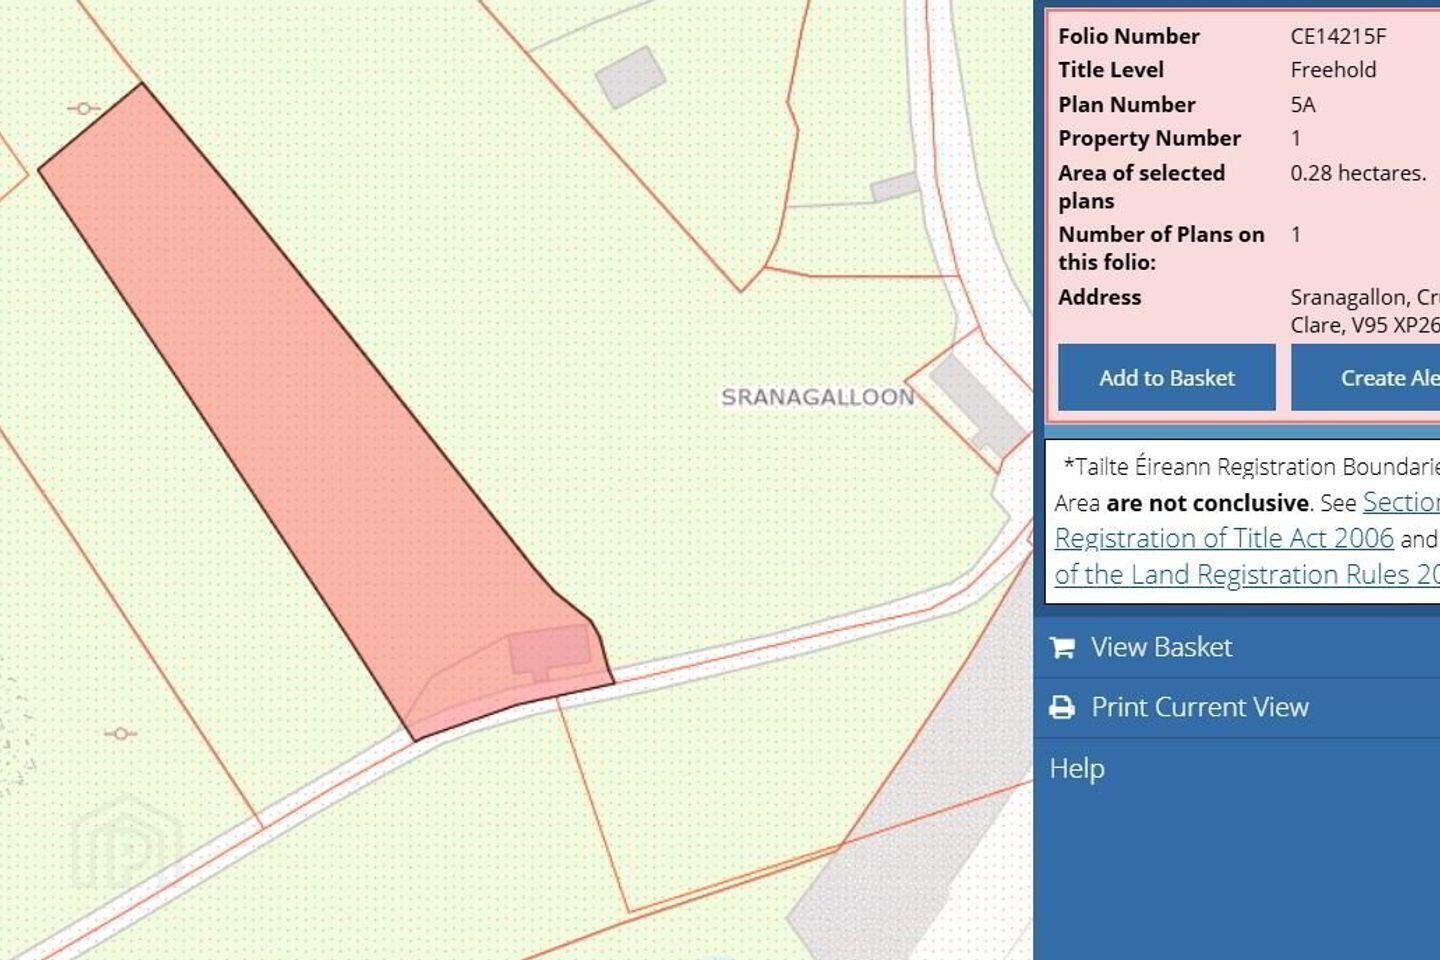Select the folio number CE14215F
Viewport: 1440px width, 960px height.
(1338, 36)
